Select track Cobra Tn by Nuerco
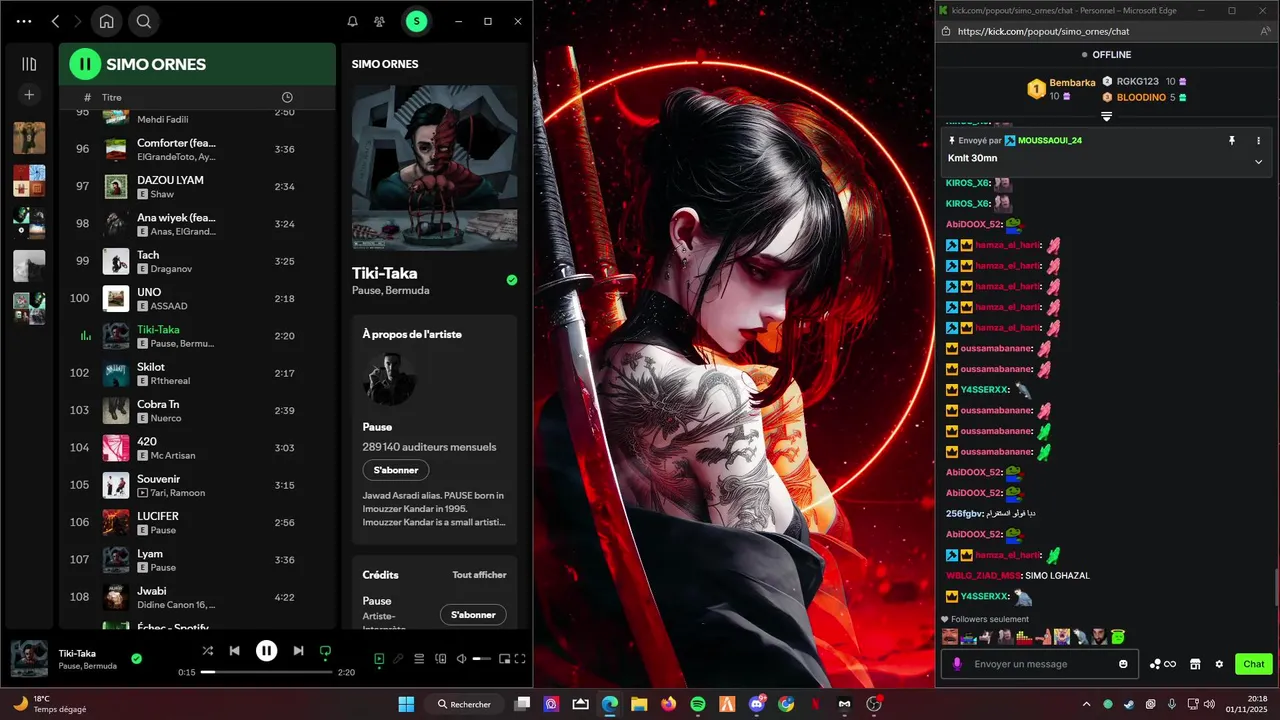Image resolution: width=1280 pixels, height=720 pixels. 197,410
